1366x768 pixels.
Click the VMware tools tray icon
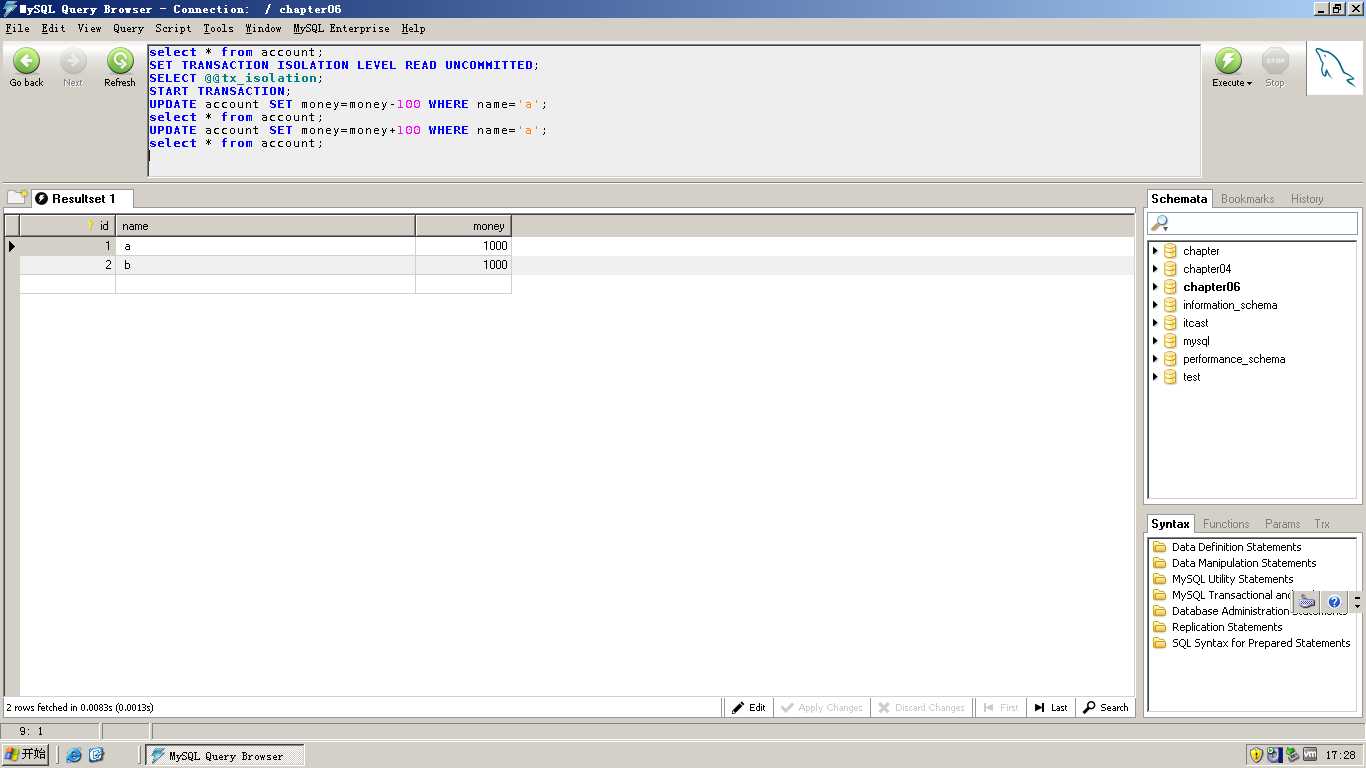tap(1310, 755)
